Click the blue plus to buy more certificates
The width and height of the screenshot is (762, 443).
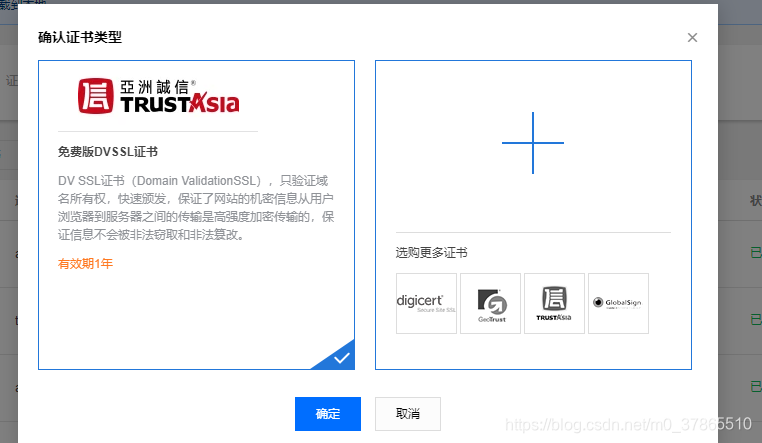point(533,143)
